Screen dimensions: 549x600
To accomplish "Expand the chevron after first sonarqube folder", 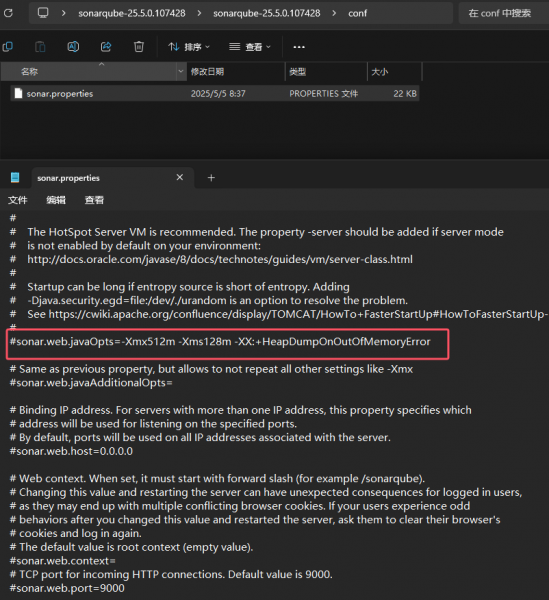I will pyautogui.click(x=199, y=13).
